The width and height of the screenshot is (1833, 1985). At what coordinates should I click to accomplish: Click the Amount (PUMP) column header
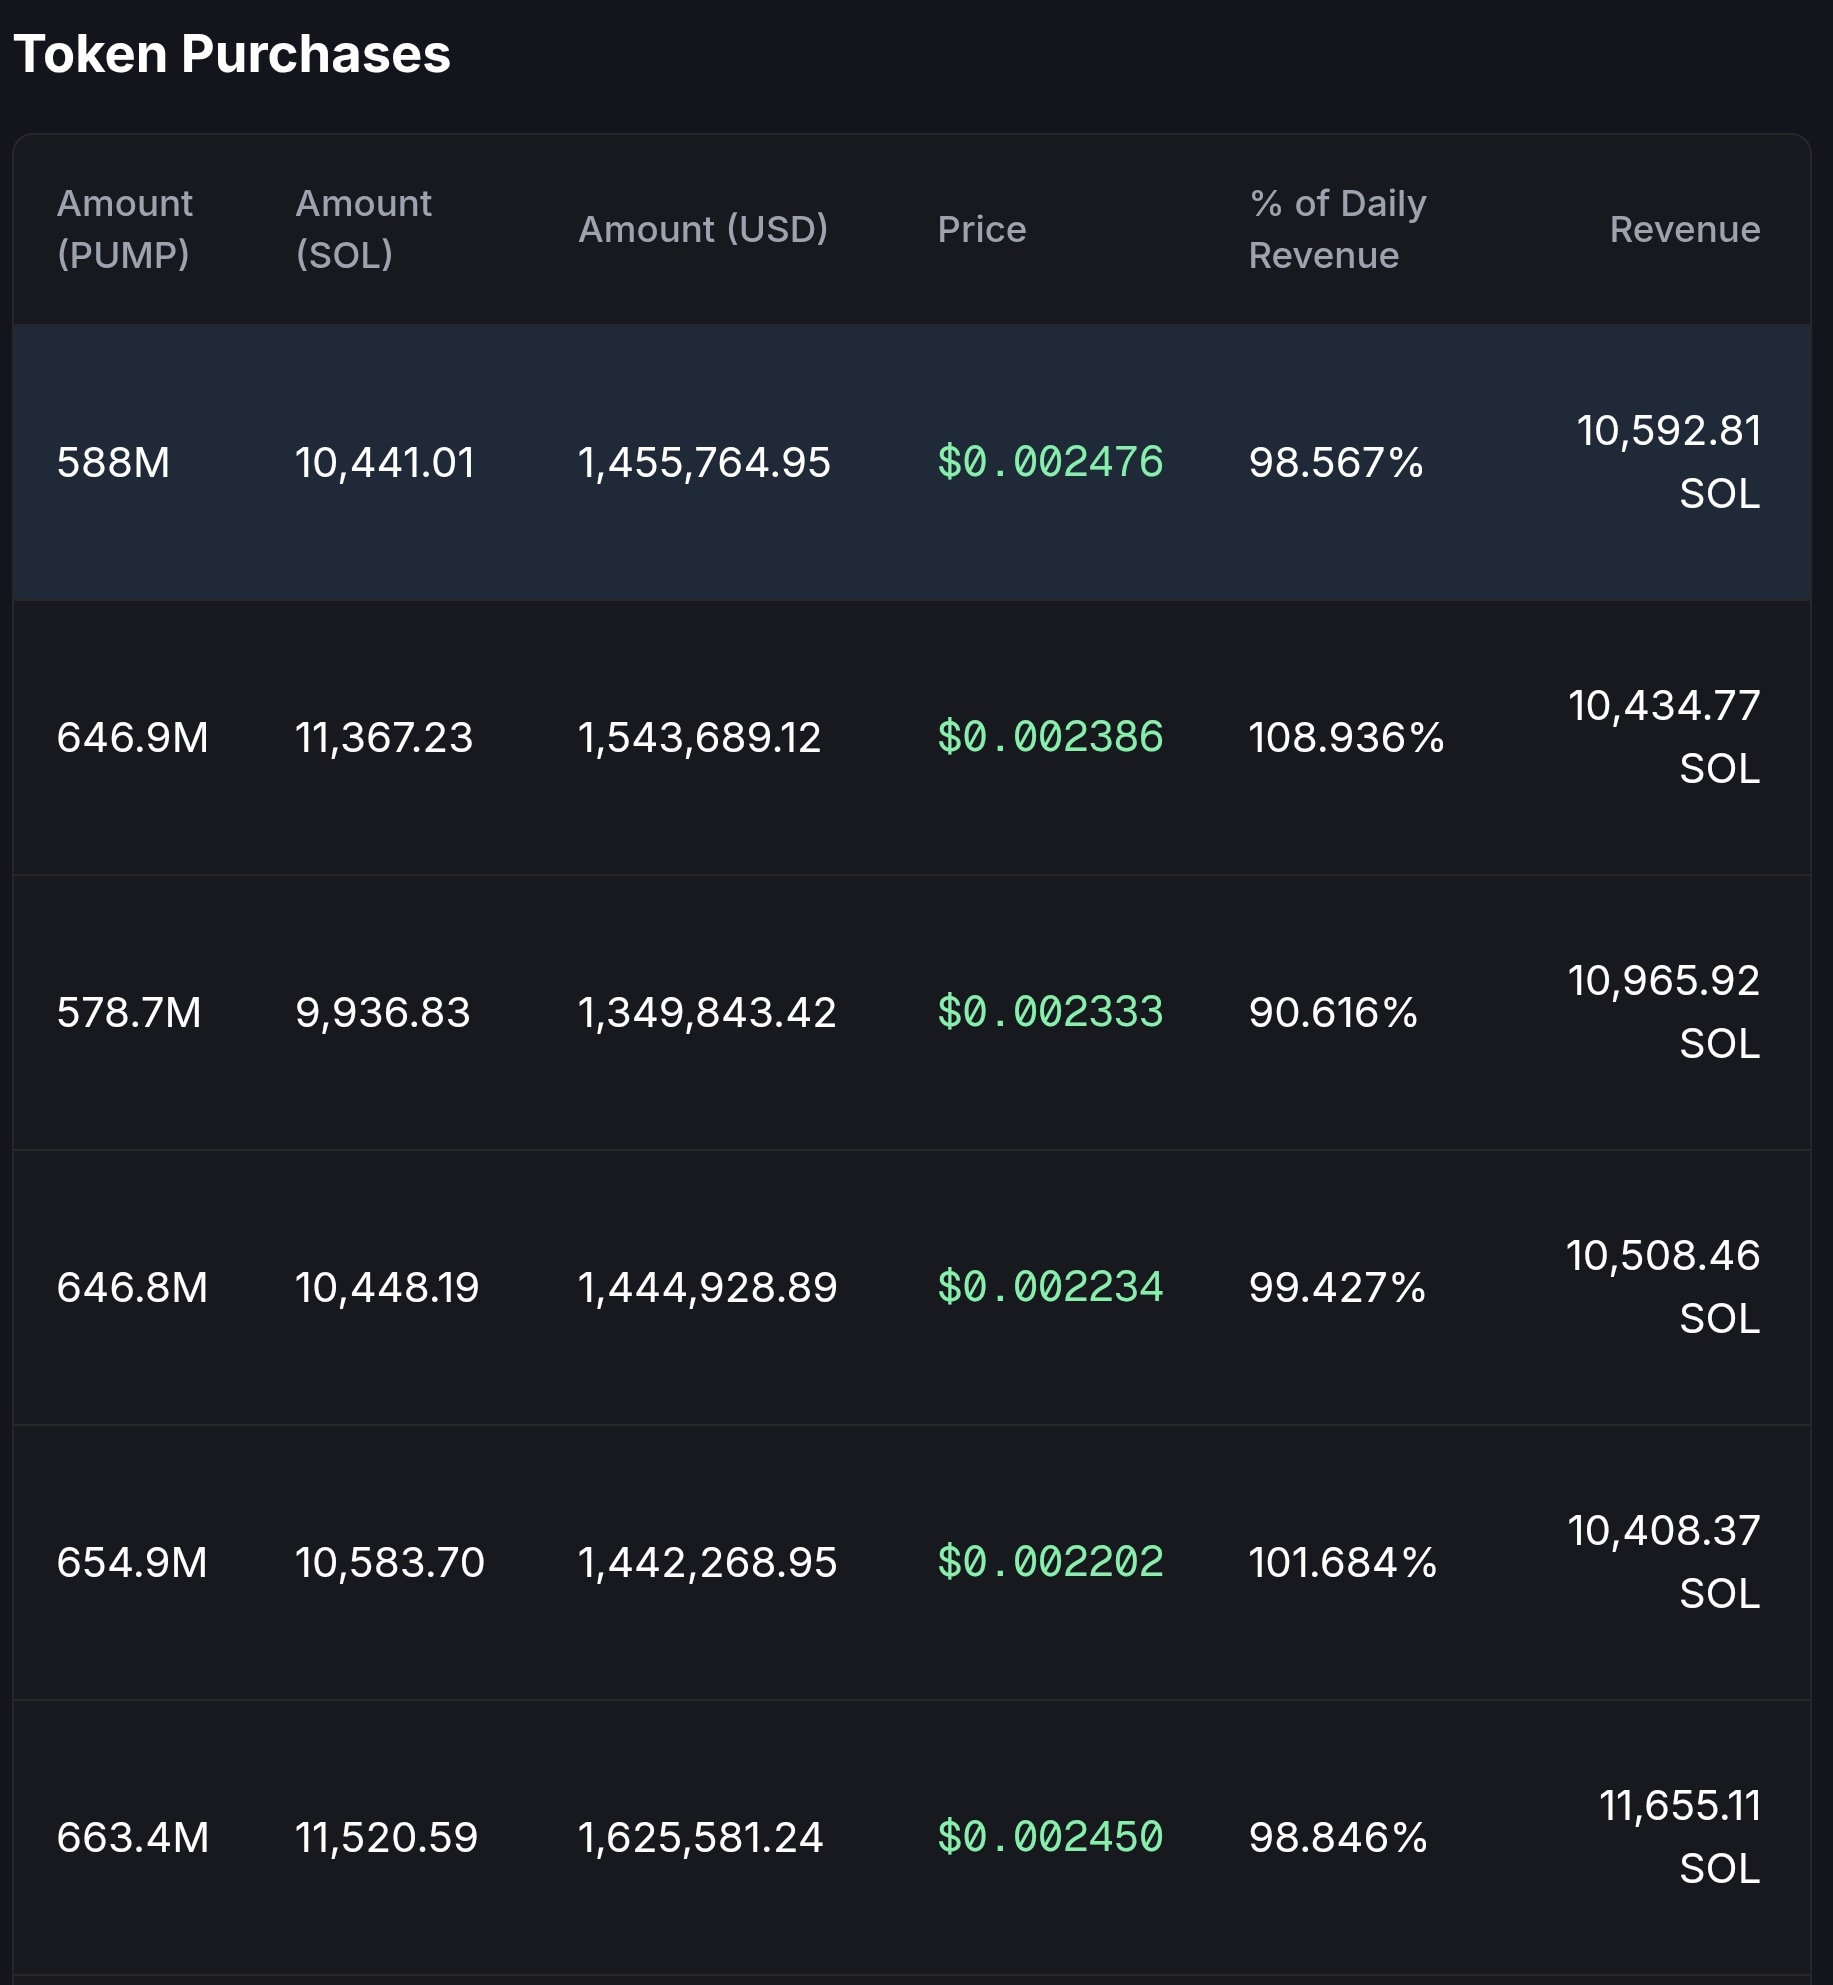[124, 229]
